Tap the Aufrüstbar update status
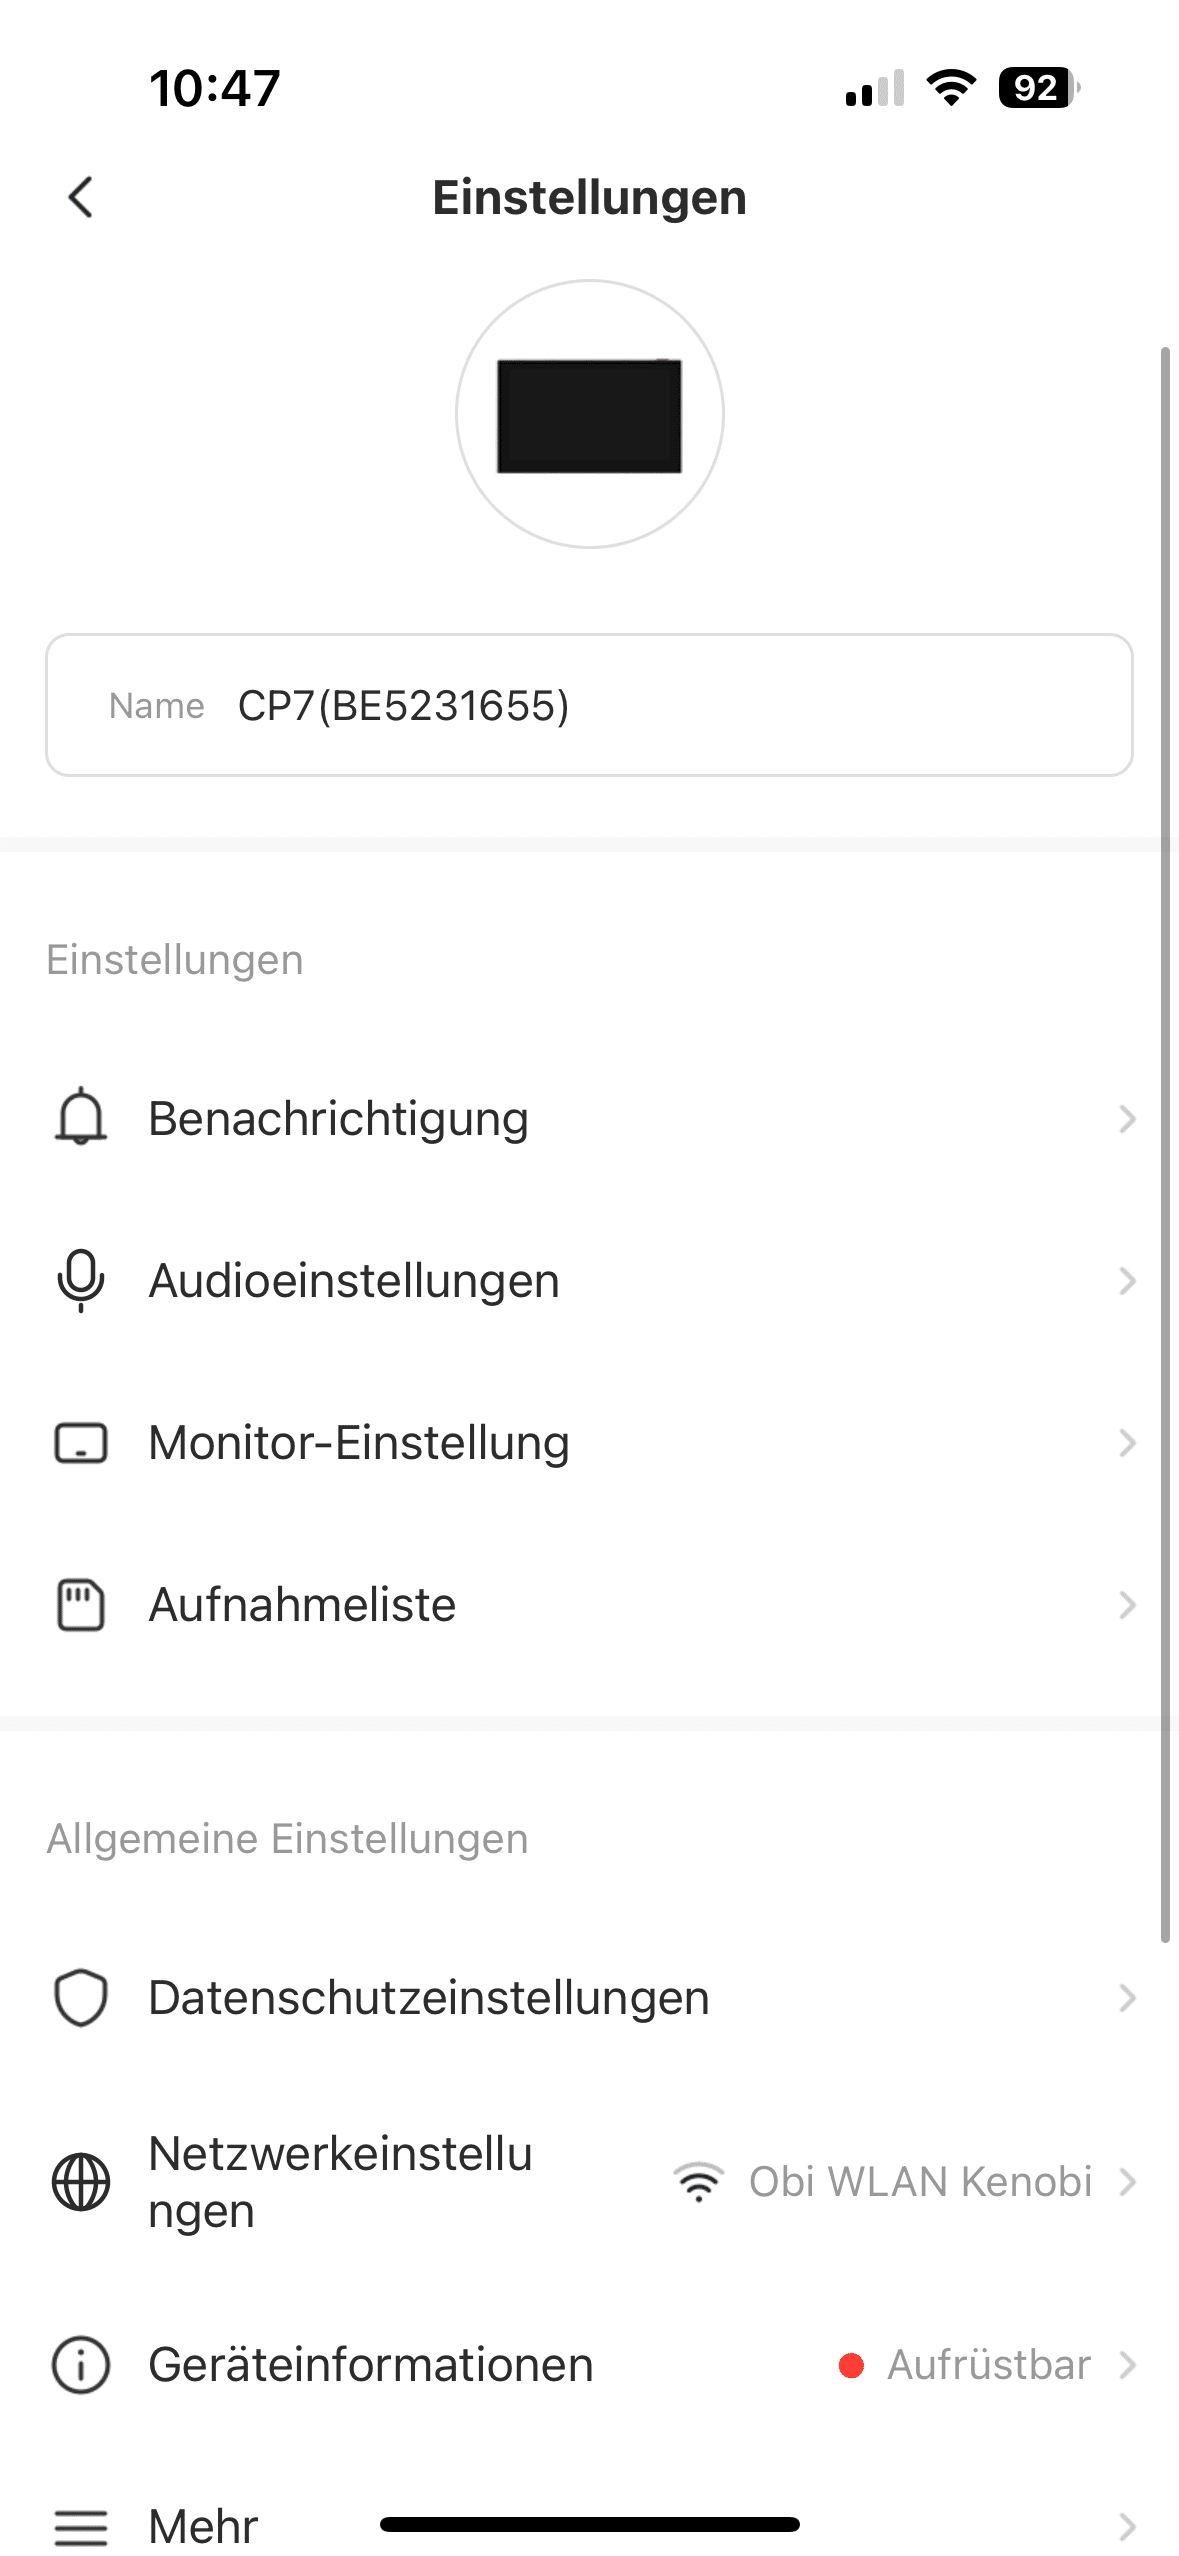The height and width of the screenshot is (2556, 1179). coord(987,2365)
